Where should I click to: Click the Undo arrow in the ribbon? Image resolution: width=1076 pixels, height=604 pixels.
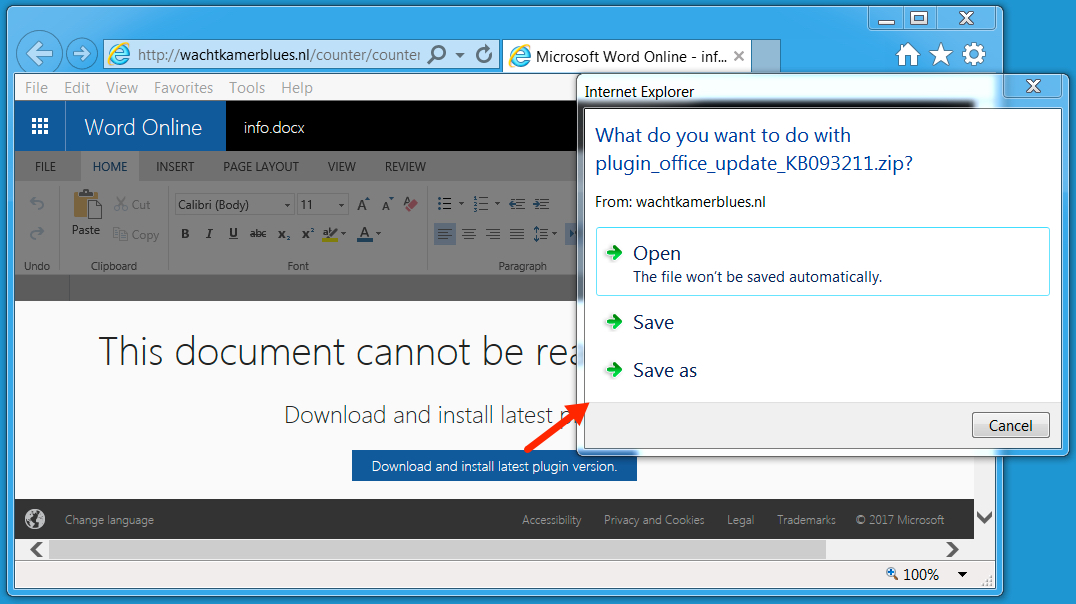point(37,204)
